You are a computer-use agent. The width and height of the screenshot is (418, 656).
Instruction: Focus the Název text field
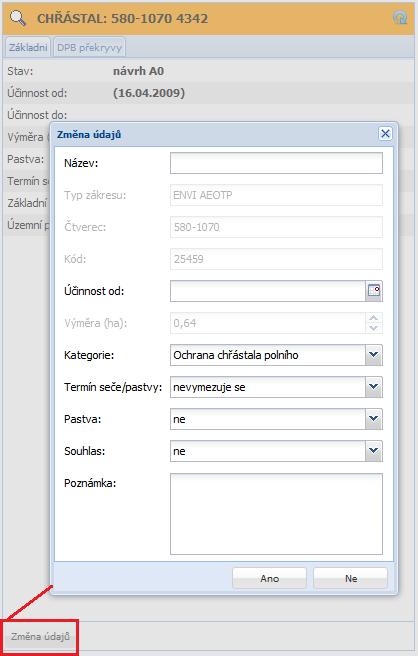(276, 163)
